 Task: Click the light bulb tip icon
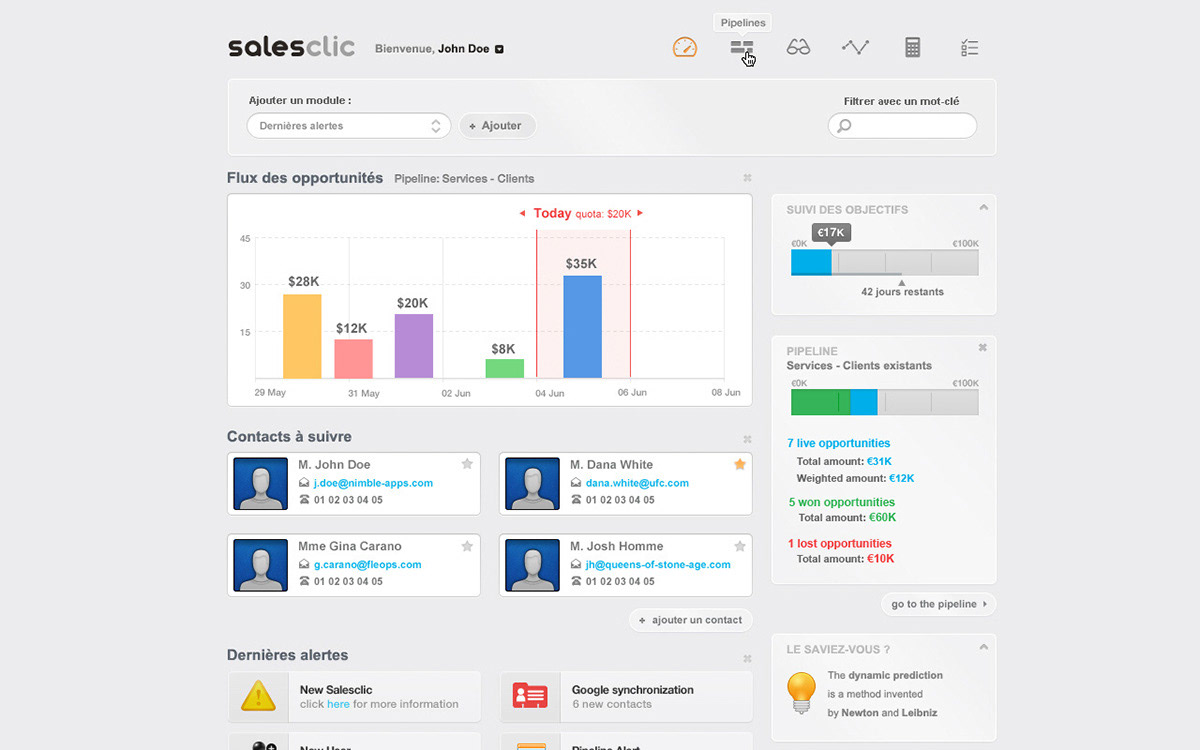click(x=801, y=692)
